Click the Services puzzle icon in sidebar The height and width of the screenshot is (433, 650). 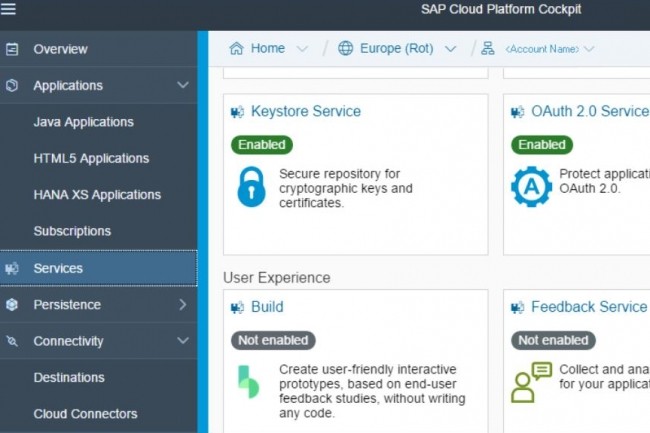pyautogui.click(x=12, y=269)
